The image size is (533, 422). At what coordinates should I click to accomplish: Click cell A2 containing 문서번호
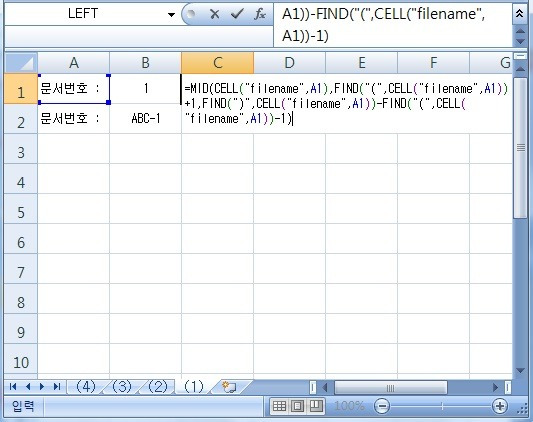[x=73, y=119]
